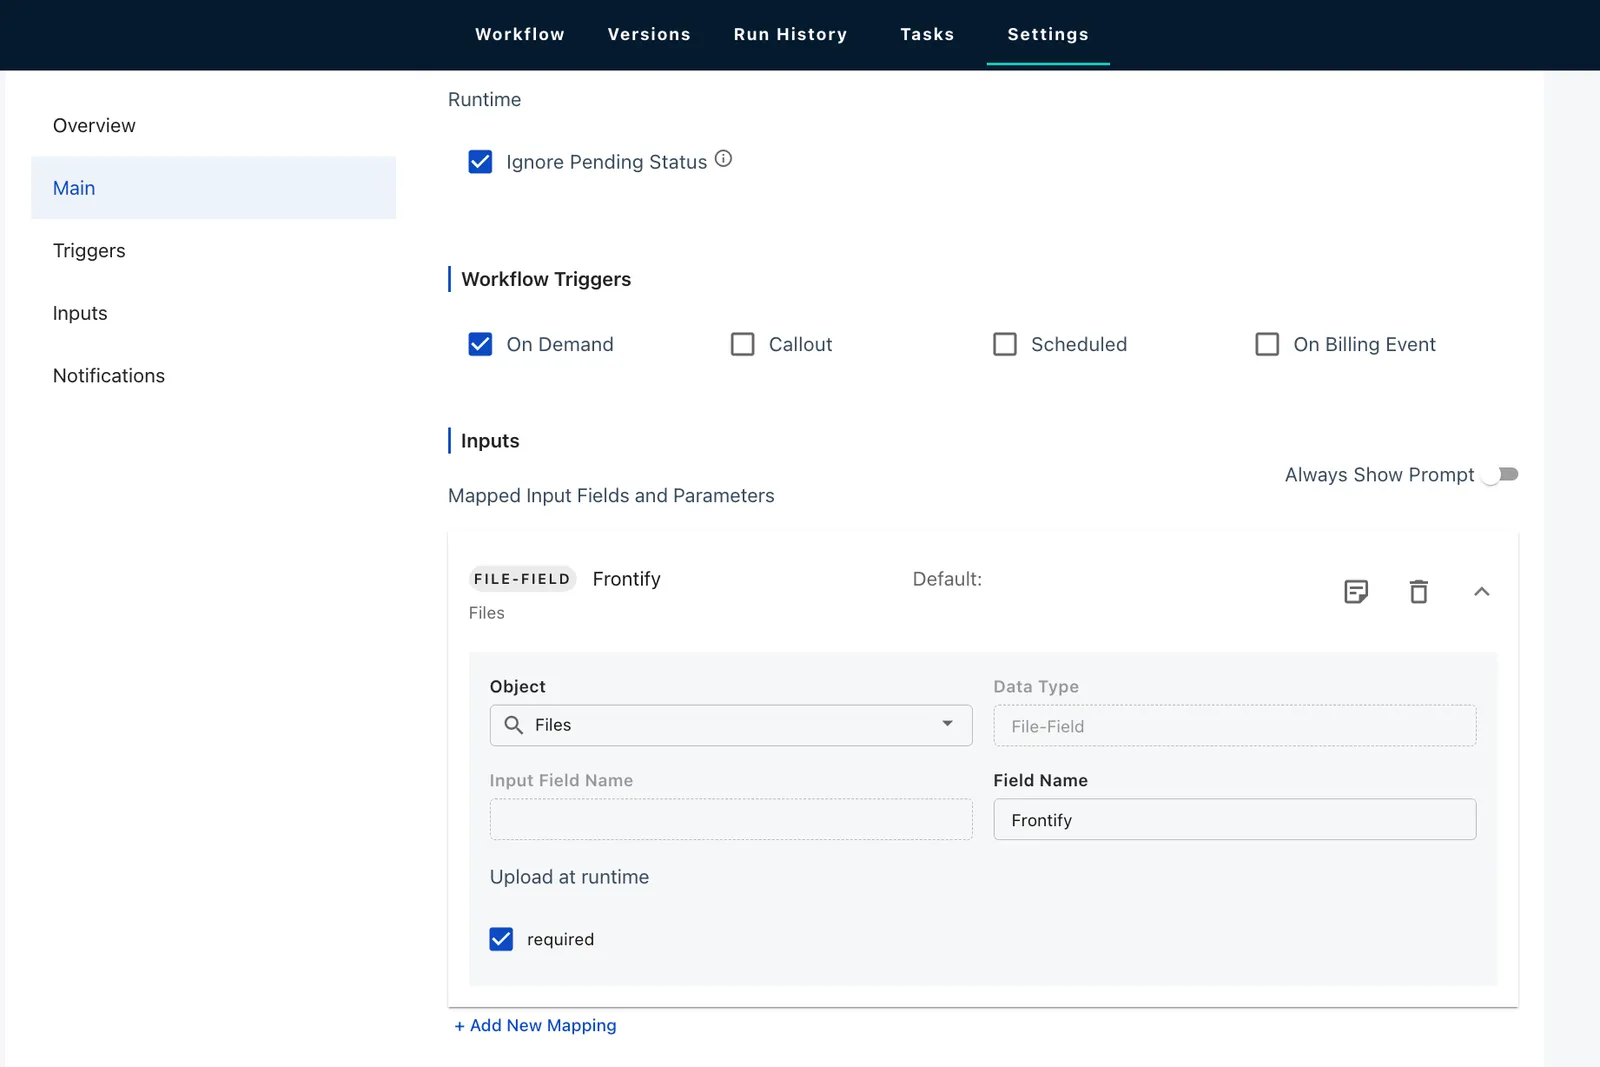Click into the Field Name input Frontify
This screenshot has width=1600, height=1067.
tap(1234, 820)
